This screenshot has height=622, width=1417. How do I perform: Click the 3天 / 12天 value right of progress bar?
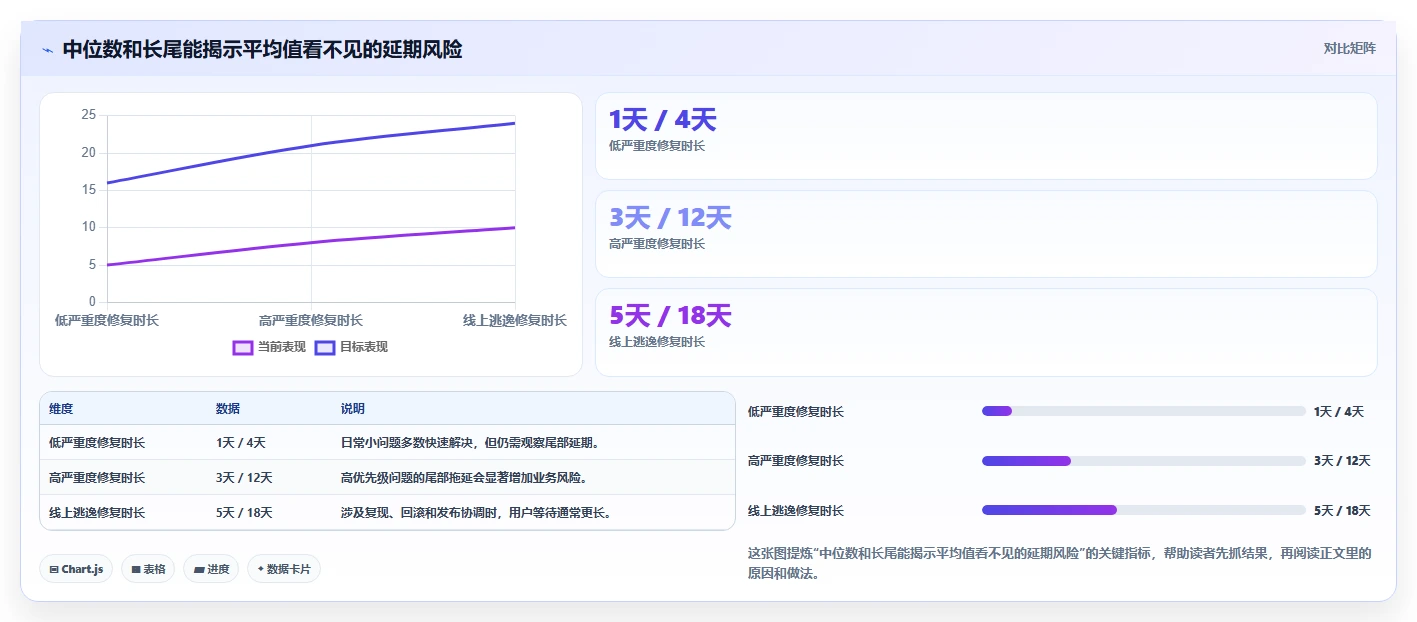(x=1342, y=461)
